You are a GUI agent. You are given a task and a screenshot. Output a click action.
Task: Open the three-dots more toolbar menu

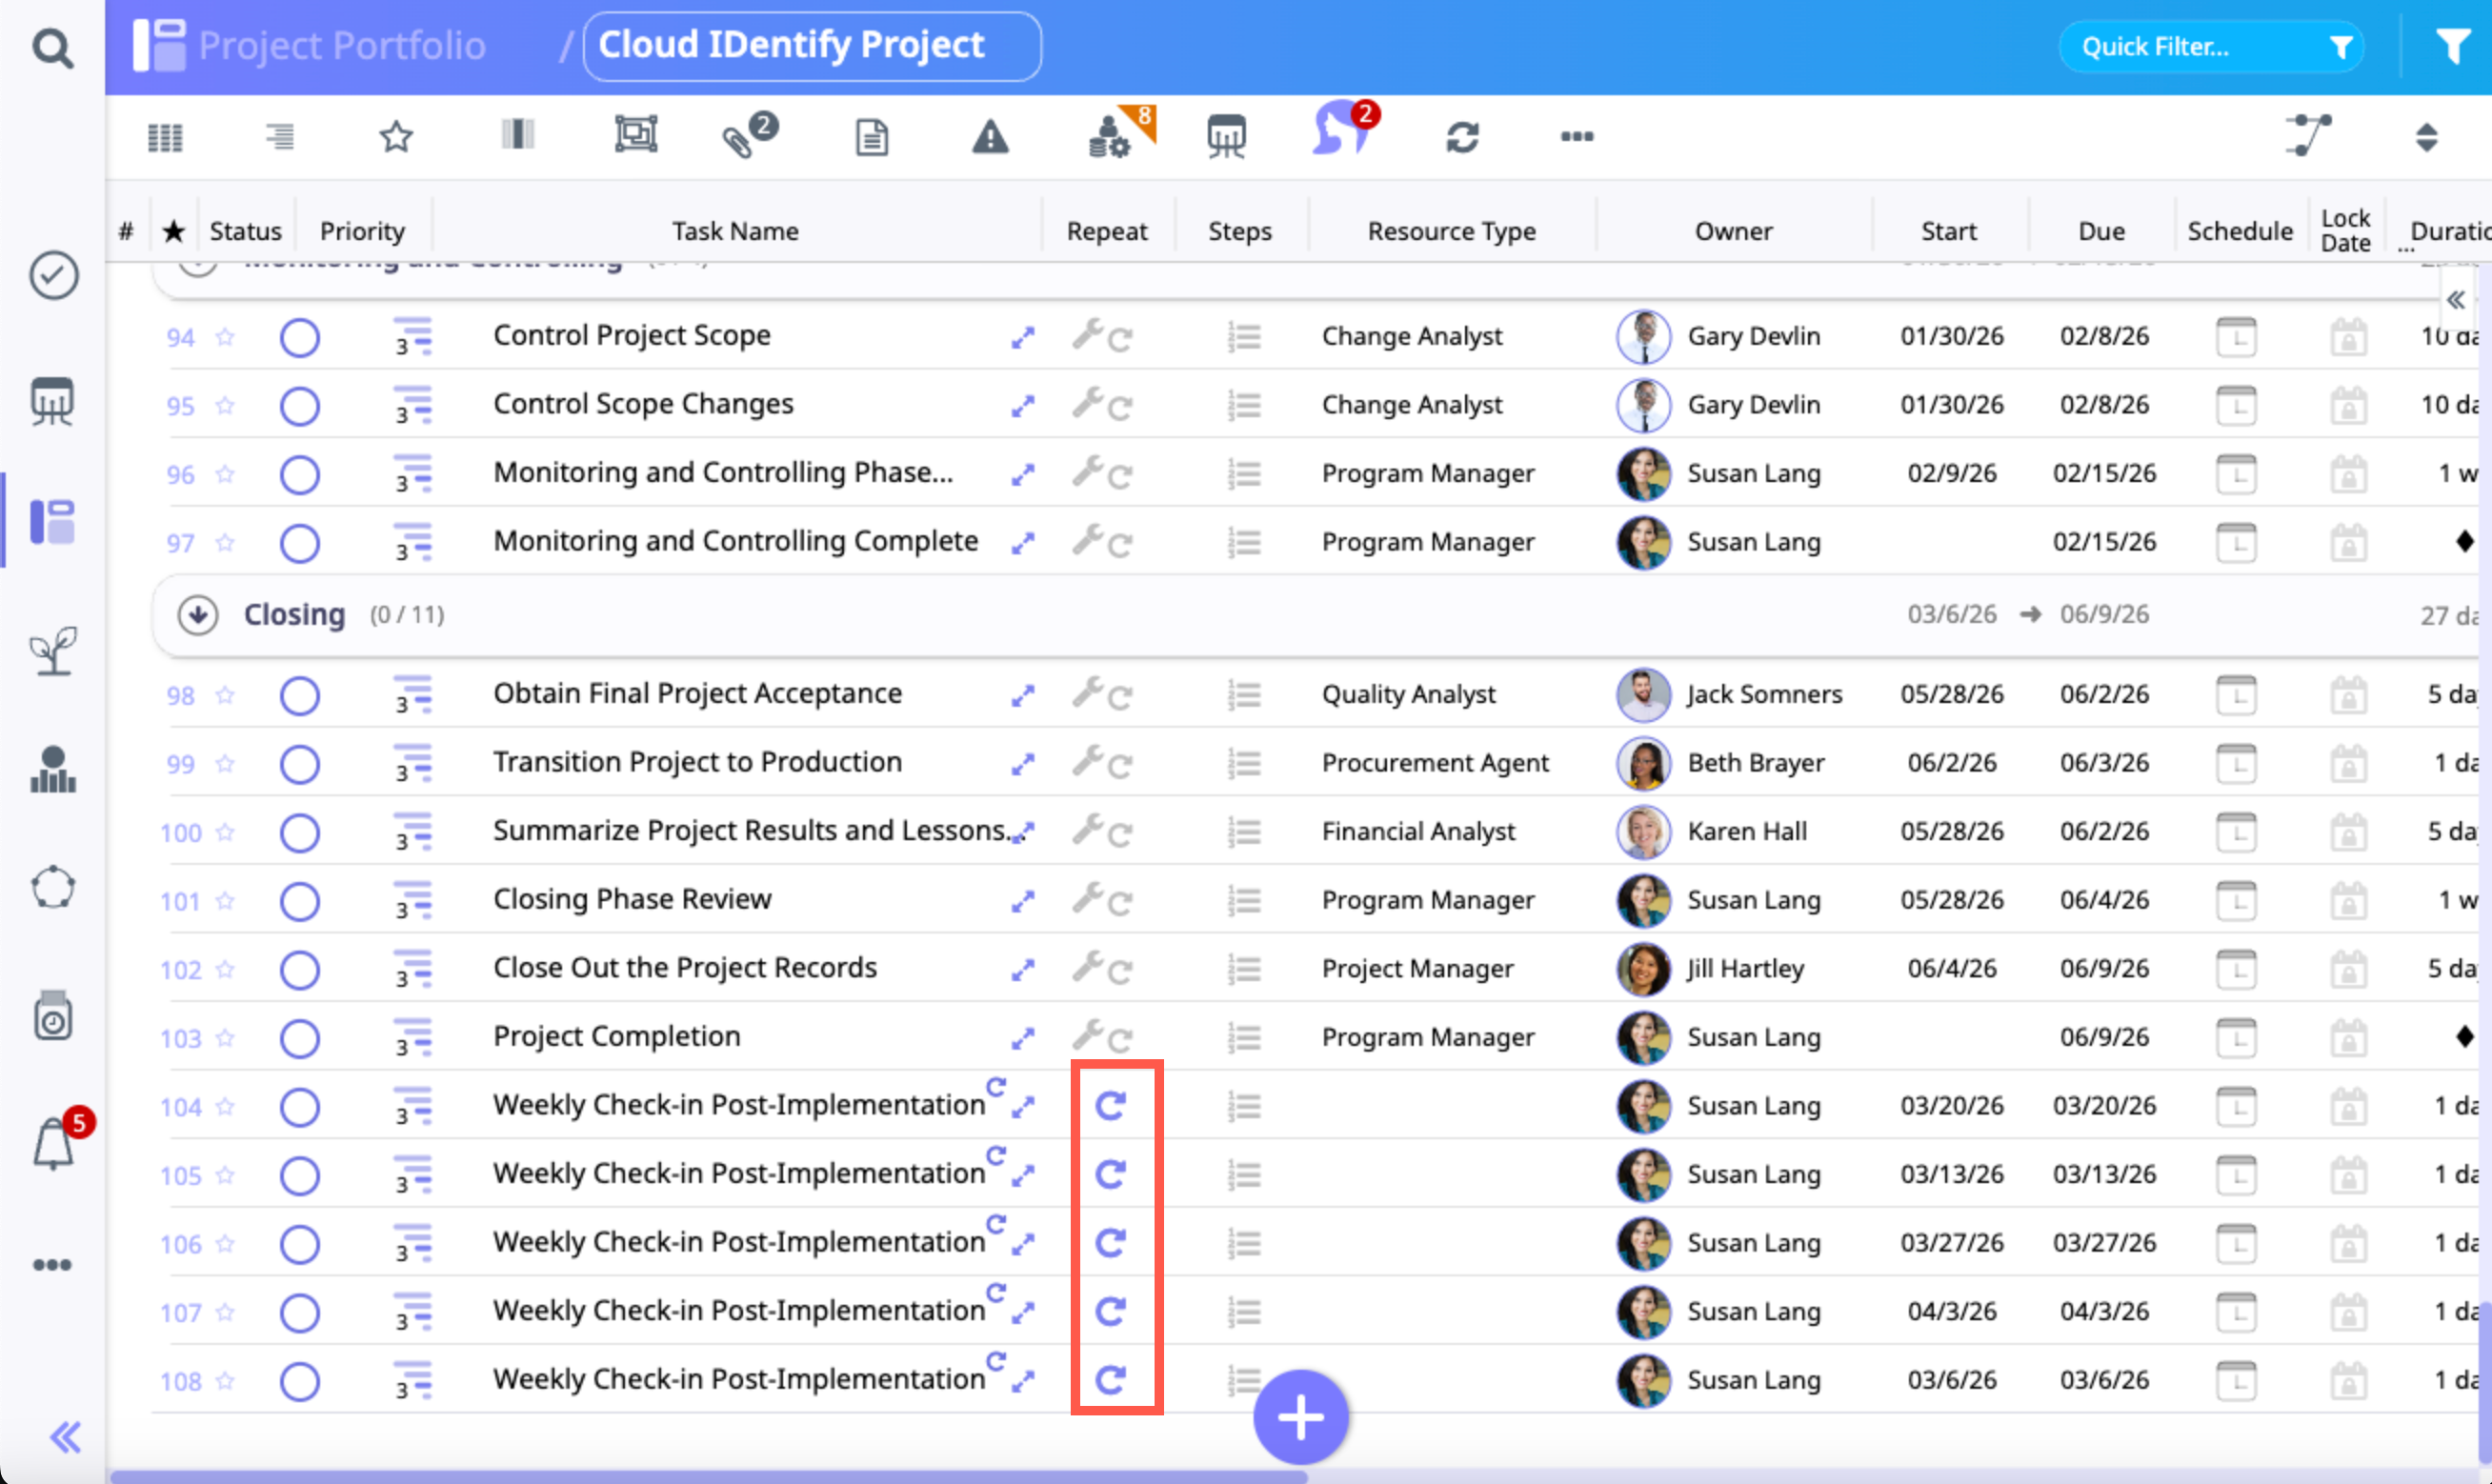tap(1576, 137)
